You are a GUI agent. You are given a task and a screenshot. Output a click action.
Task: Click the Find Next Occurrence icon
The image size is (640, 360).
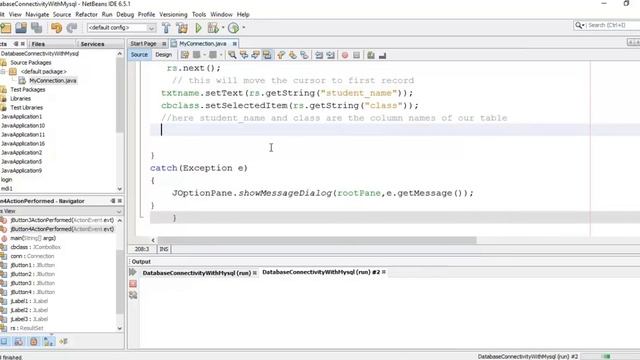pos(255,55)
